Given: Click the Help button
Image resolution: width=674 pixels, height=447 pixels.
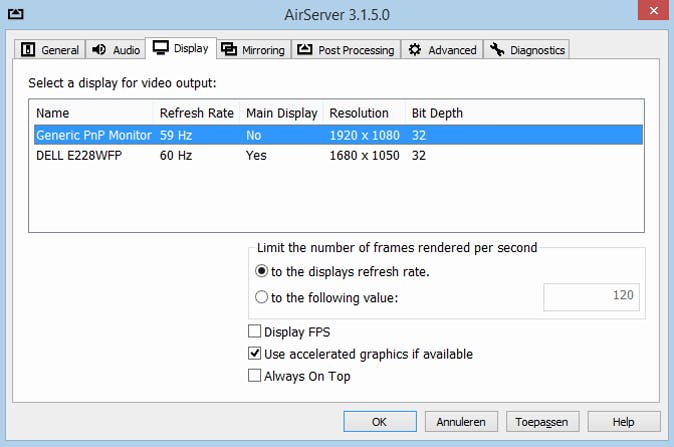Looking at the screenshot, I should pyautogui.click(x=624, y=422).
